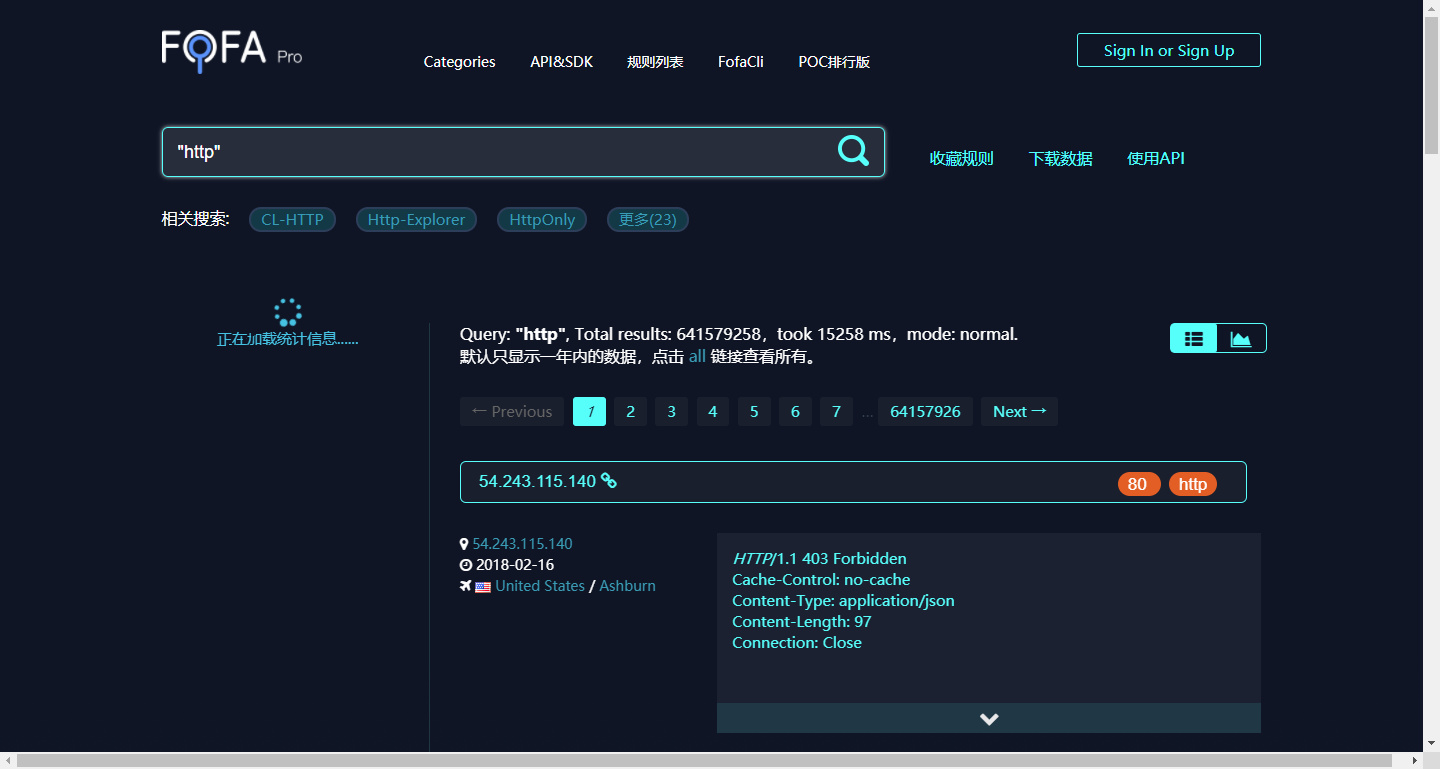
Task: Click the orange http protocol badge
Action: point(1193,484)
